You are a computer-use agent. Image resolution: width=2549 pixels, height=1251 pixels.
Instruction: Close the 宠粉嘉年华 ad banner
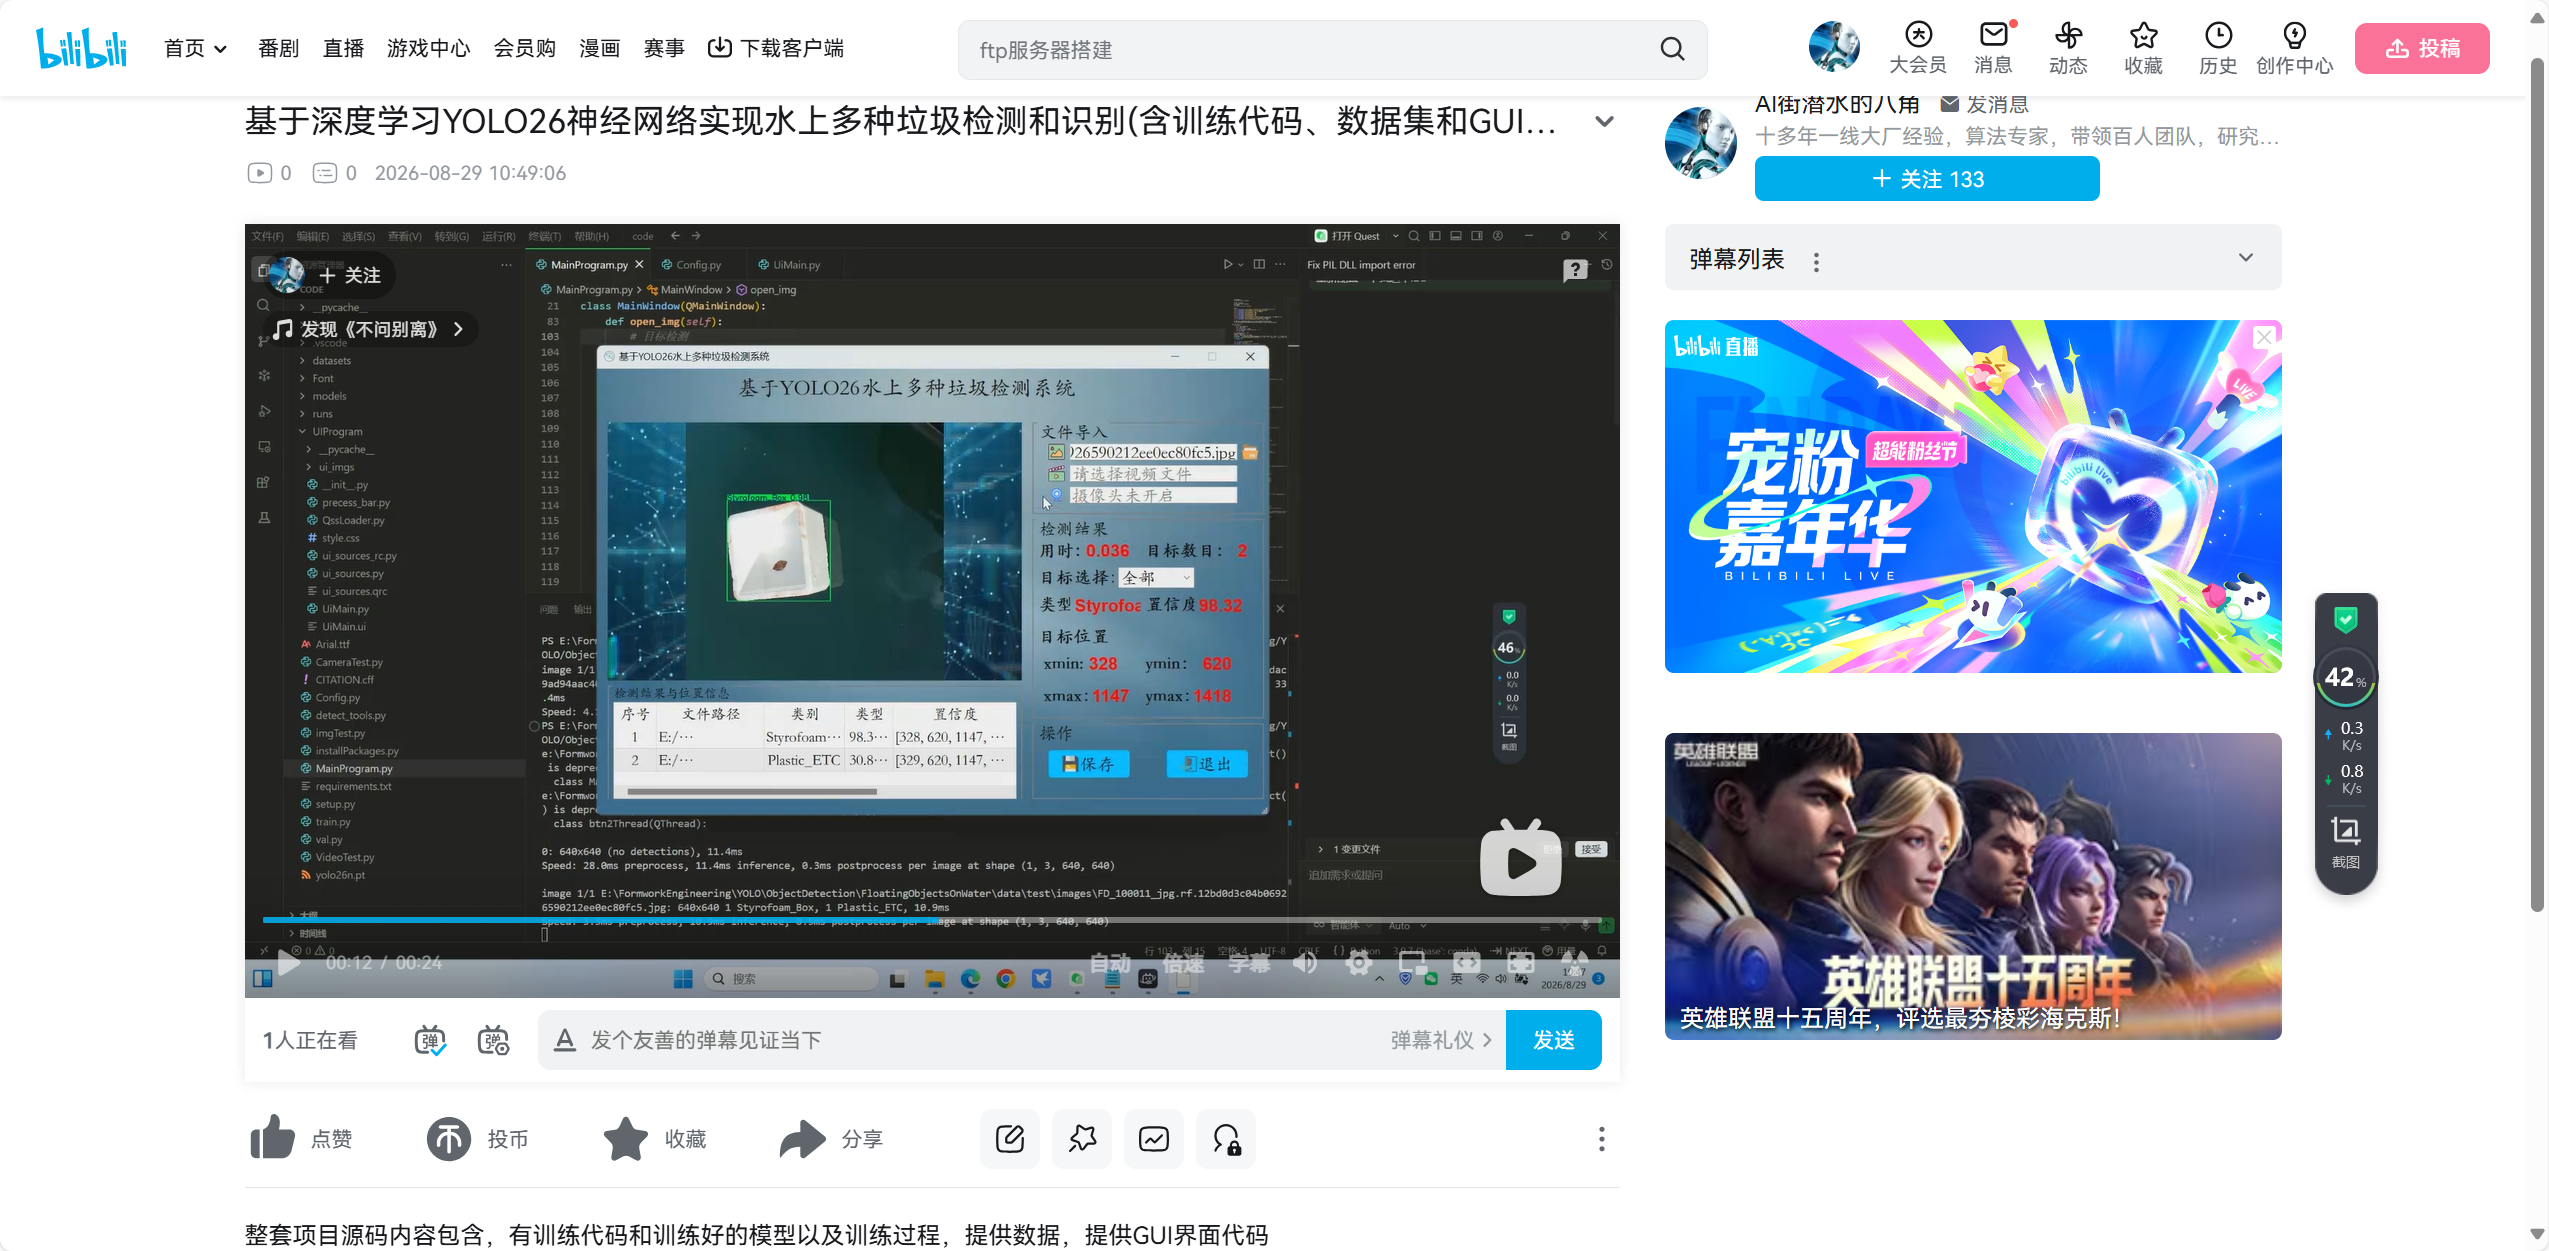2264,337
